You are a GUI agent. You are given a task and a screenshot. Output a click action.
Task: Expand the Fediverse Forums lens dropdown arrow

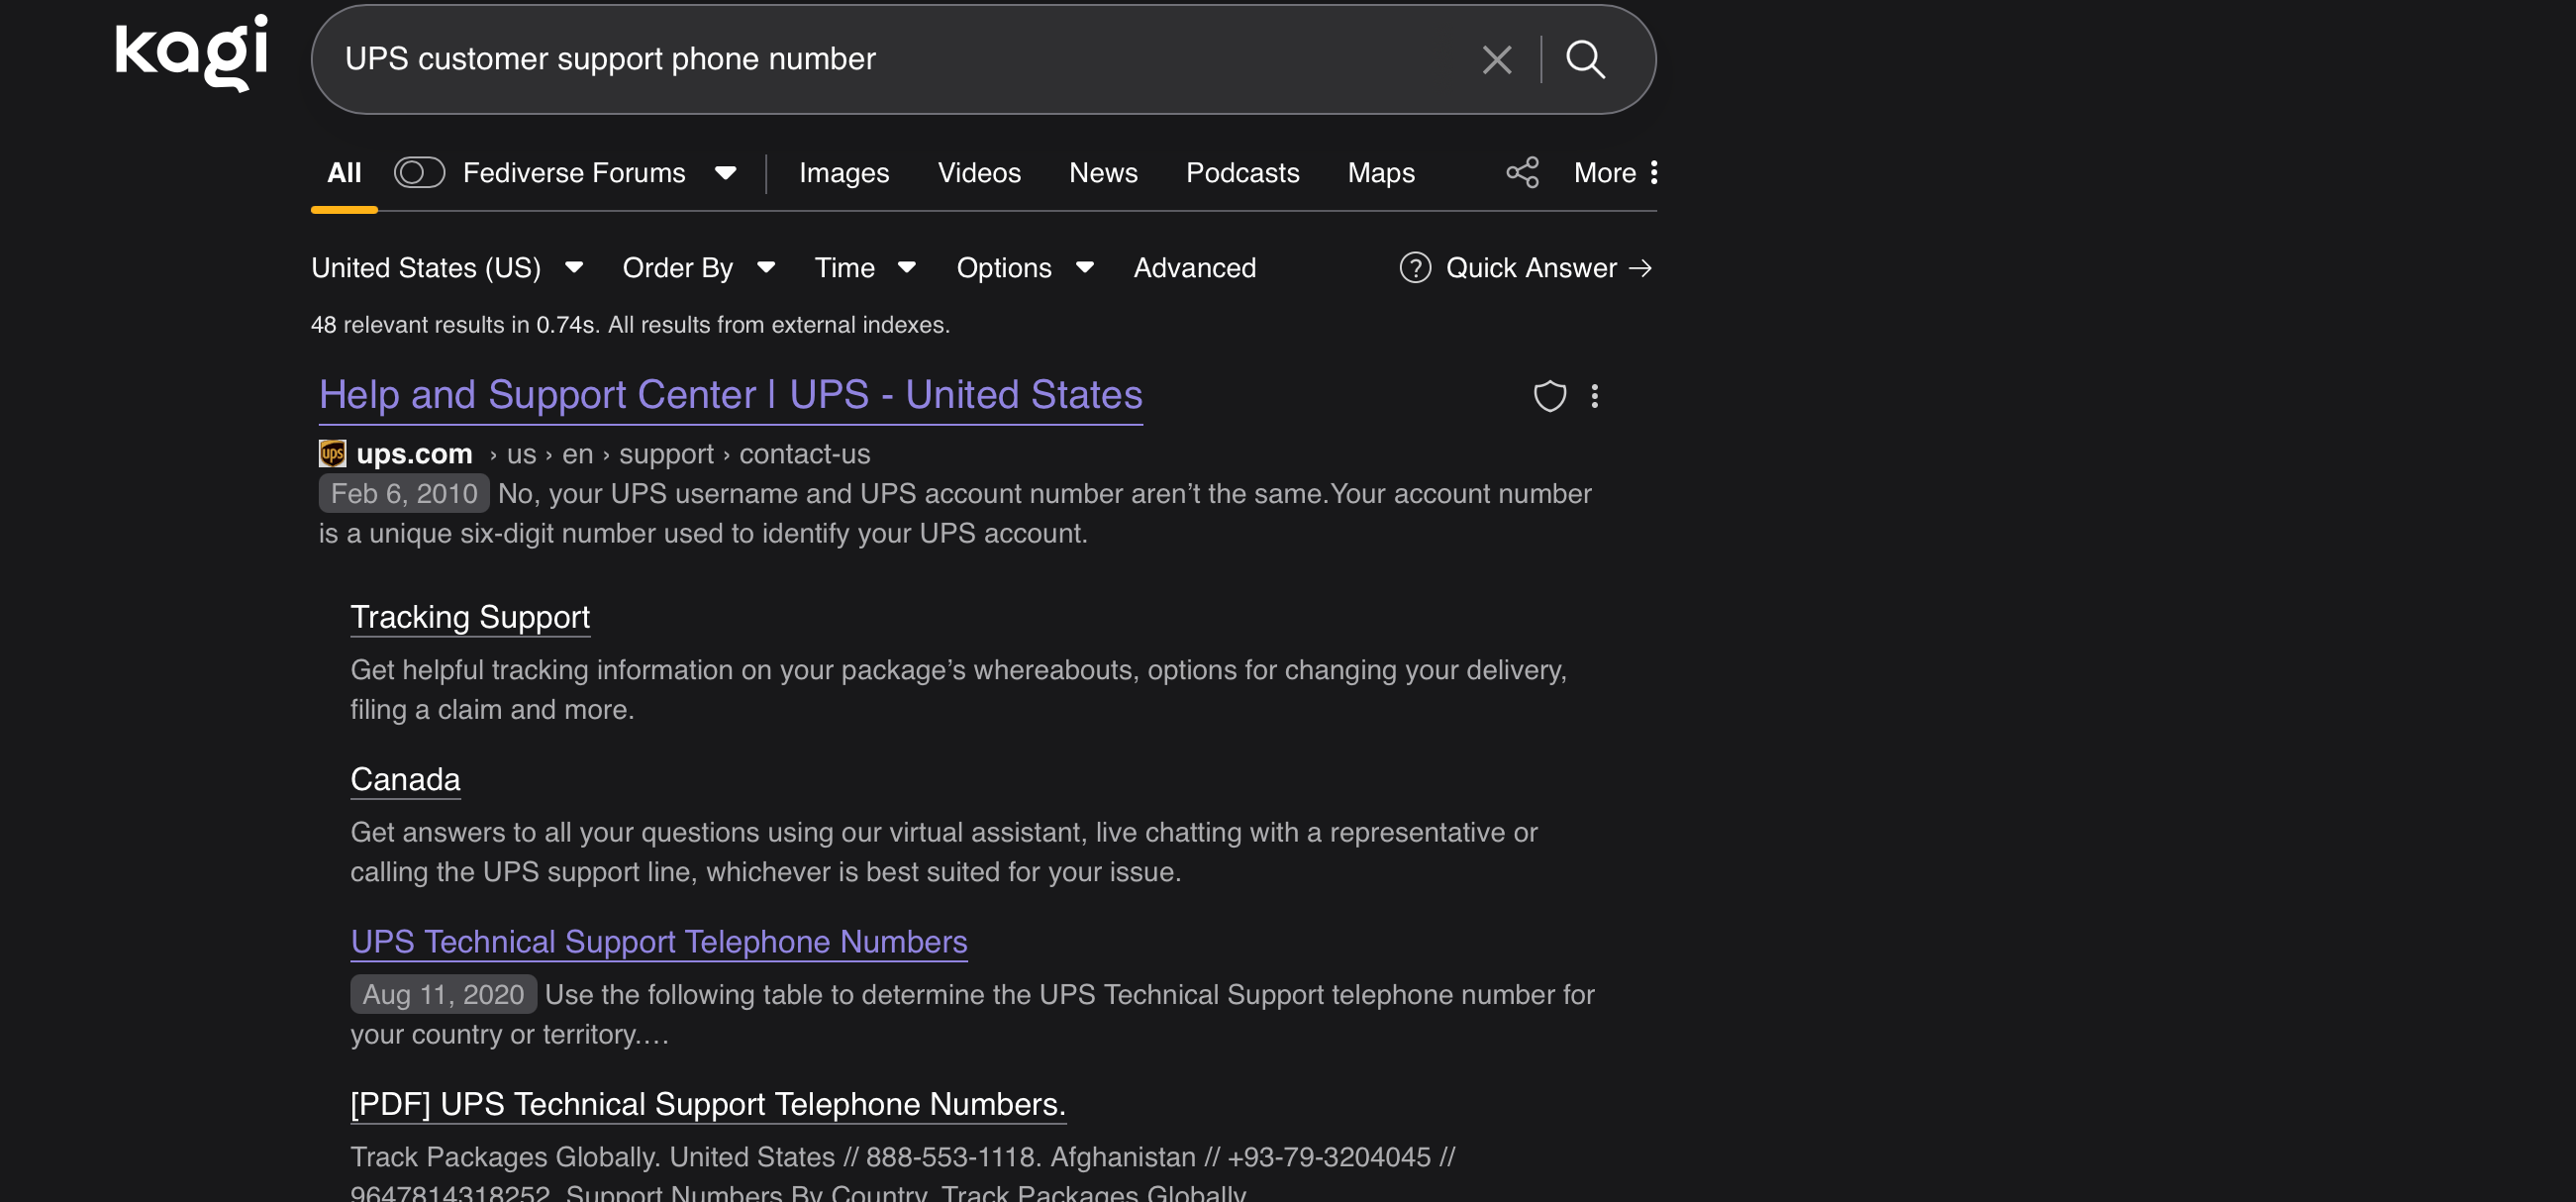726,172
